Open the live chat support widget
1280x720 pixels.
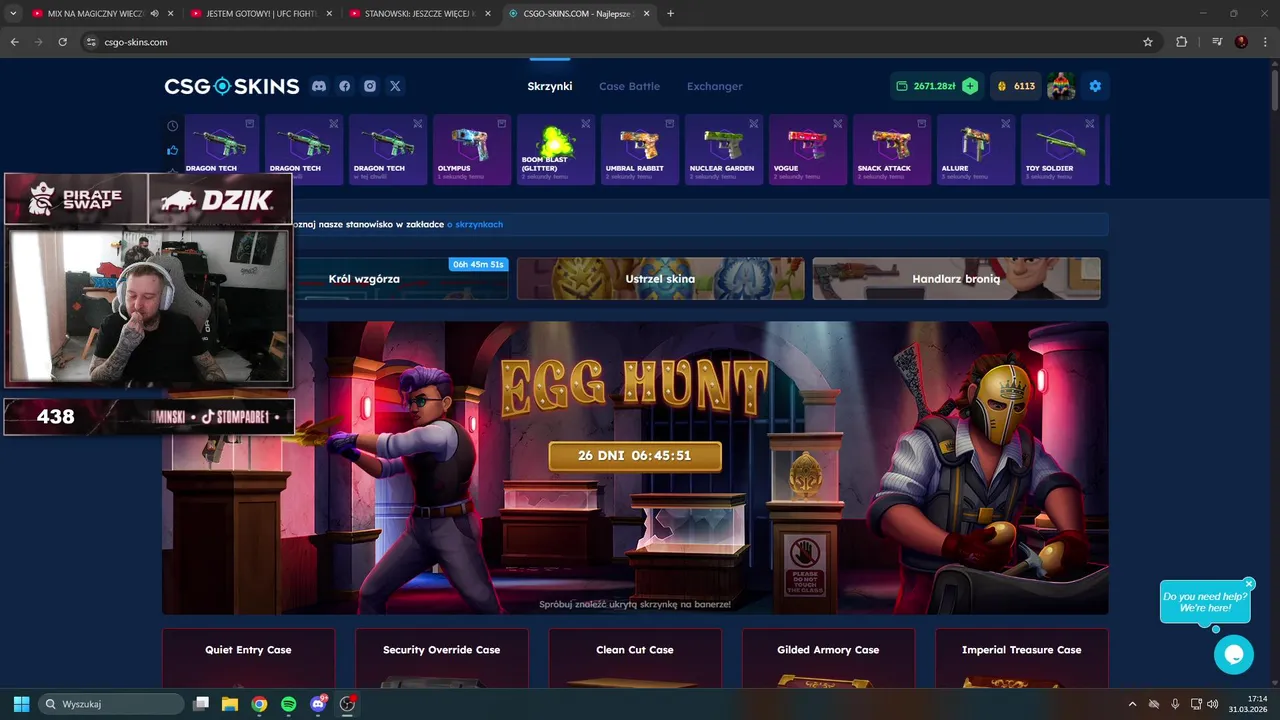click(x=1233, y=655)
